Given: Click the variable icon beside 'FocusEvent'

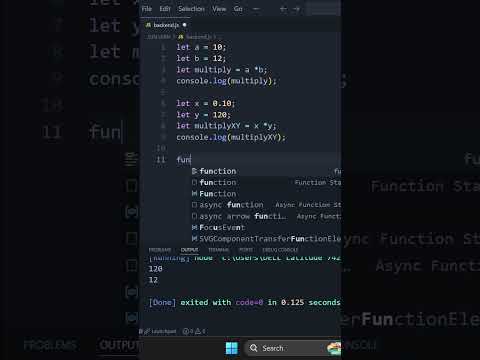Looking at the screenshot, I should coord(195,228).
